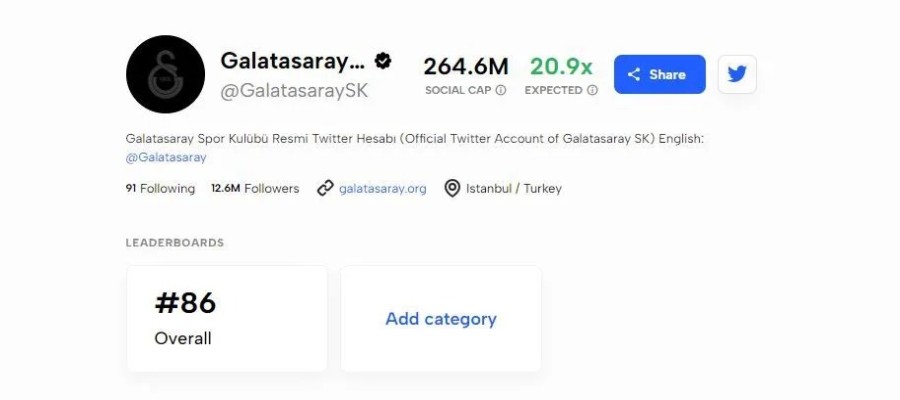Image resolution: width=900 pixels, height=400 pixels.
Task: Click the green 20.9x expected value
Action: pyautogui.click(x=561, y=66)
